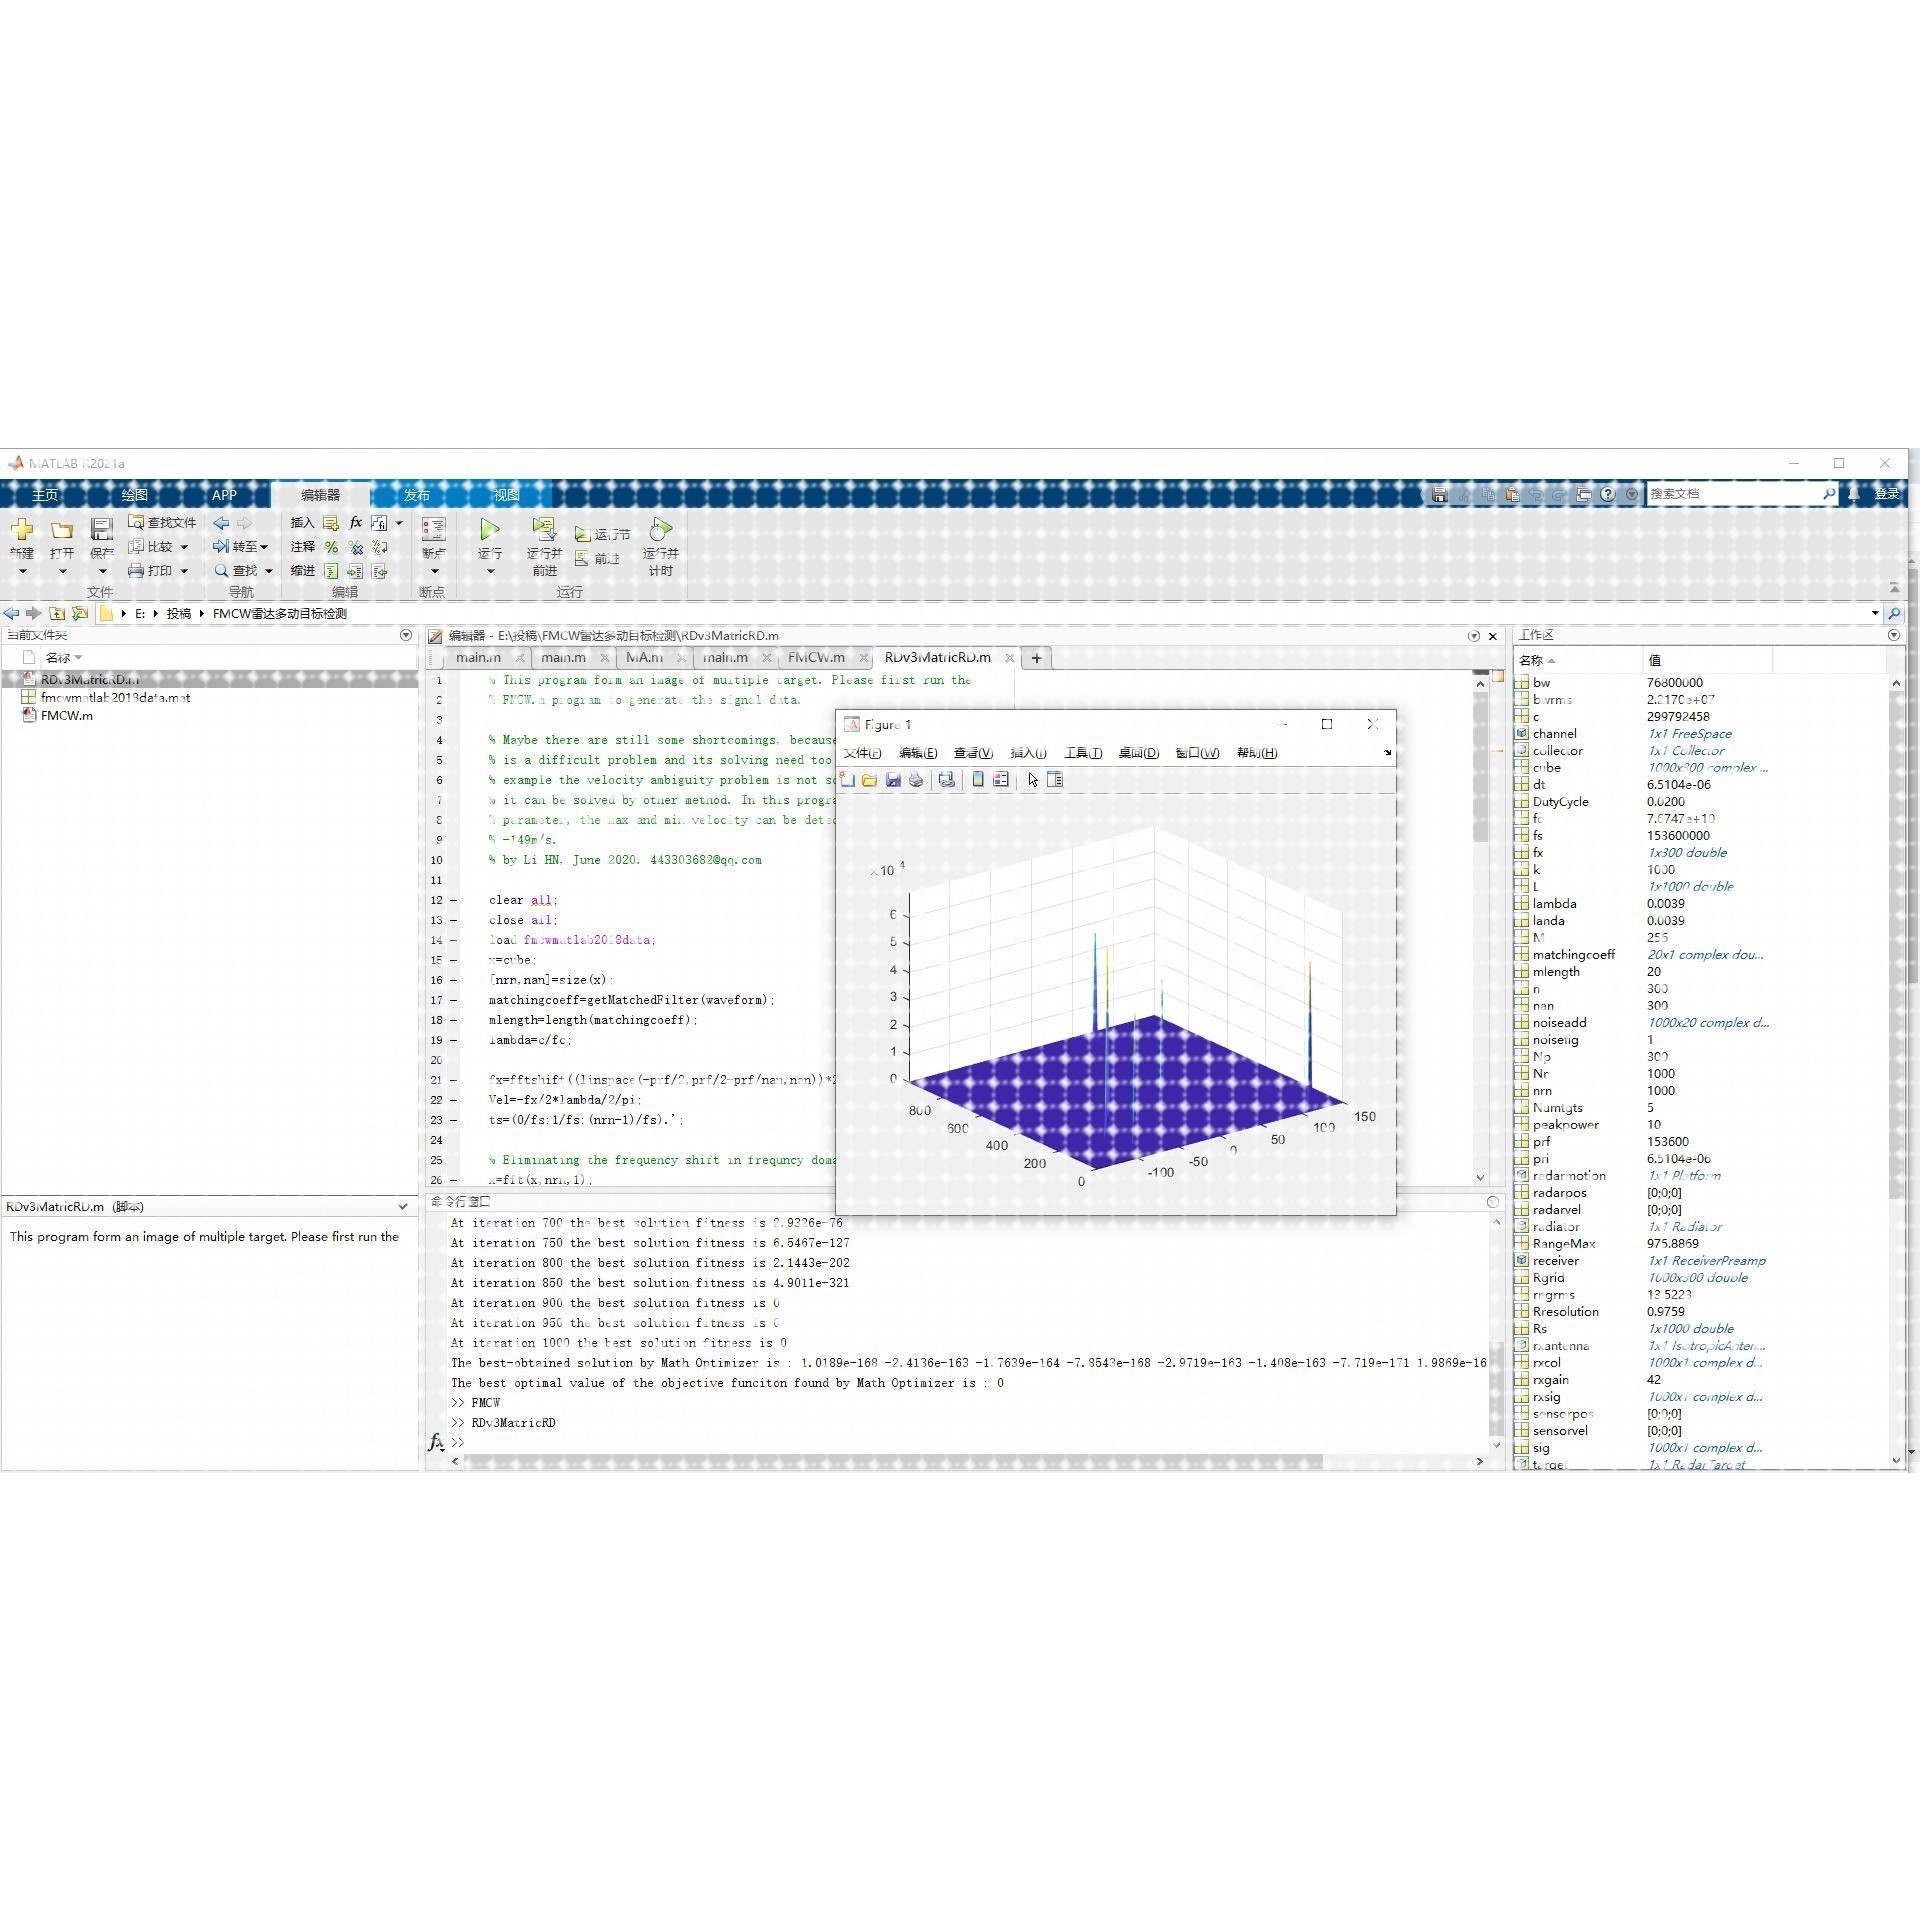Image resolution: width=1920 pixels, height=1920 pixels.
Task: Click the green Run (运行) button
Action: pos(489,530)
